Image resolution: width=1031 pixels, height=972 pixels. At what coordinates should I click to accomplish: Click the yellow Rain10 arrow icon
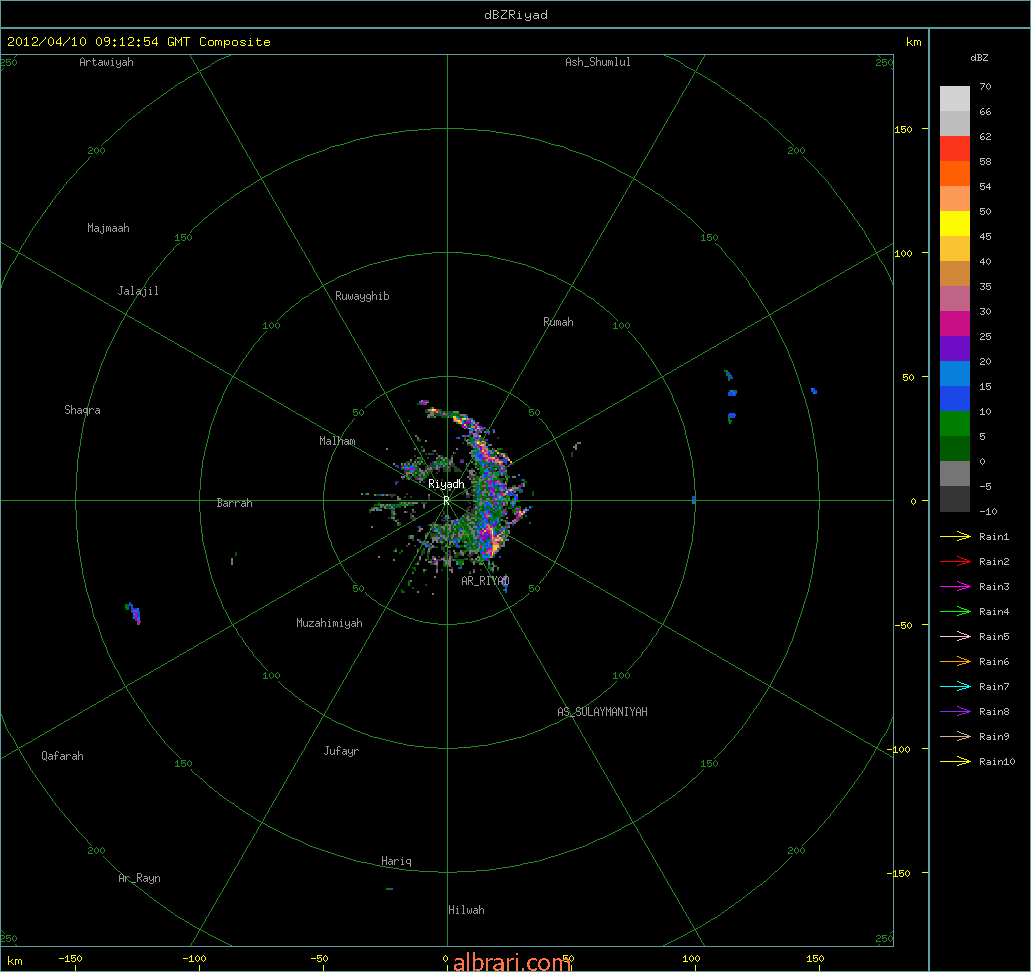point(955,762)
